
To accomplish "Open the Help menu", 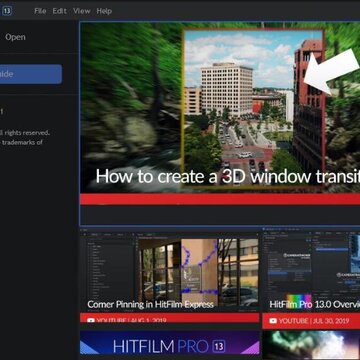I will (x=104, y=11).
